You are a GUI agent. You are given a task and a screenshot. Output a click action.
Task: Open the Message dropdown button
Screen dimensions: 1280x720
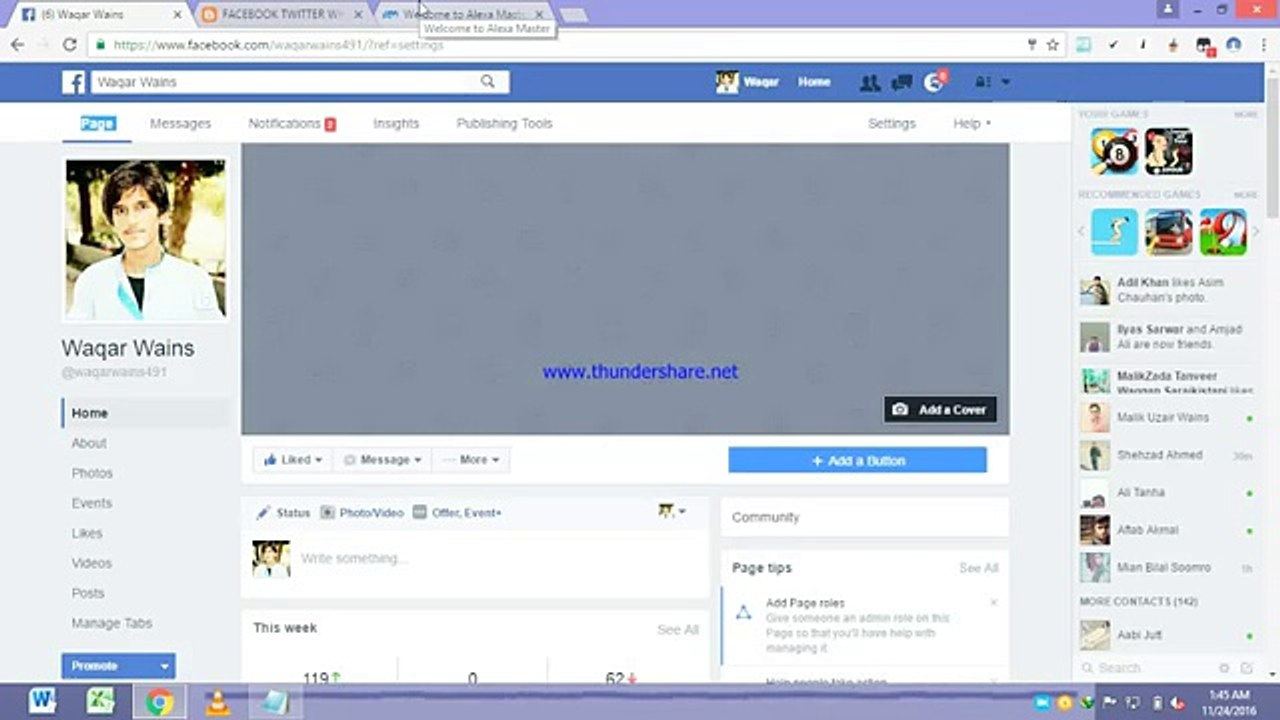tap(383, 460)
